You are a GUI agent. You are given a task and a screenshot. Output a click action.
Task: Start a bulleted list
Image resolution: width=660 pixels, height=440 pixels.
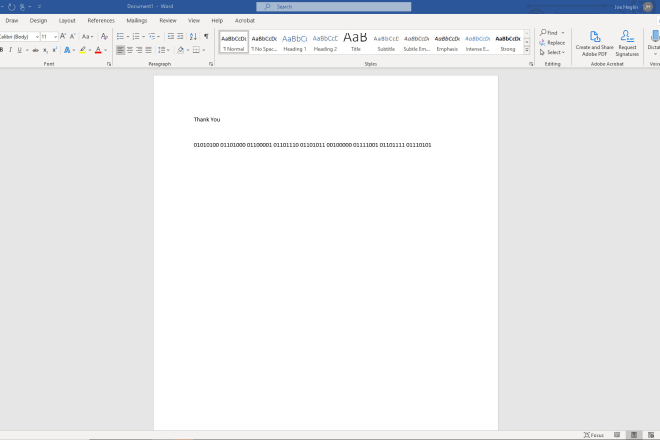120,37
